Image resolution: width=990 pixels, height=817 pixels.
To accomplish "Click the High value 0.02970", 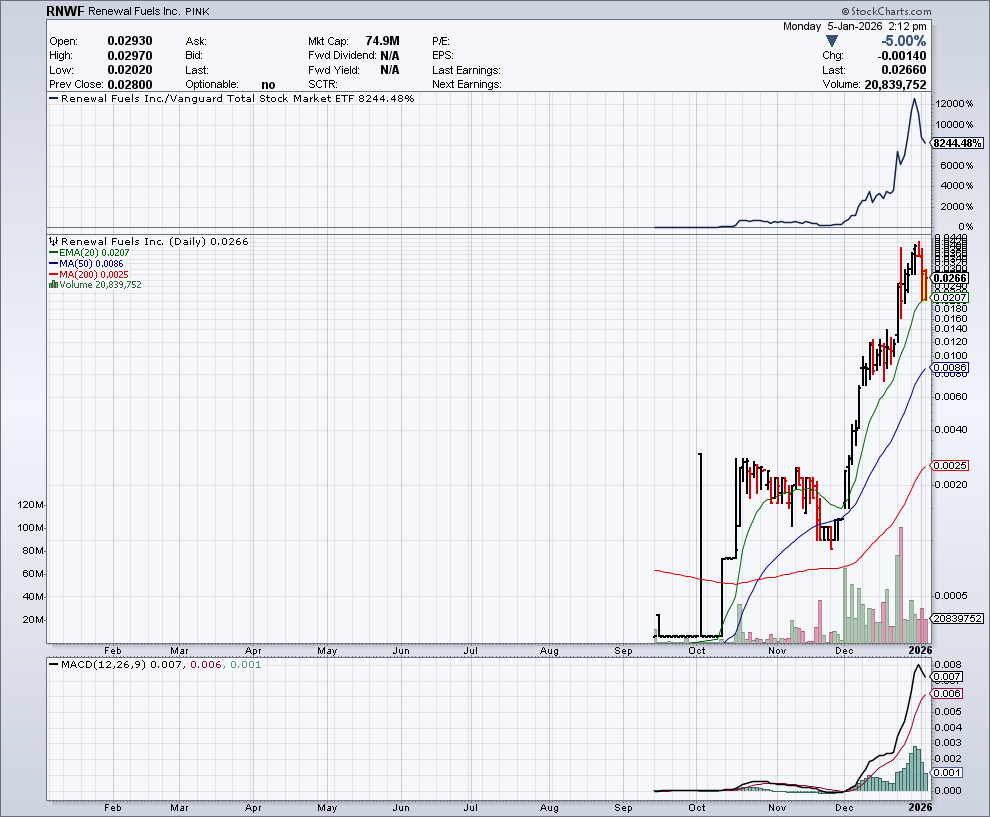I will (x=129, y=56).
